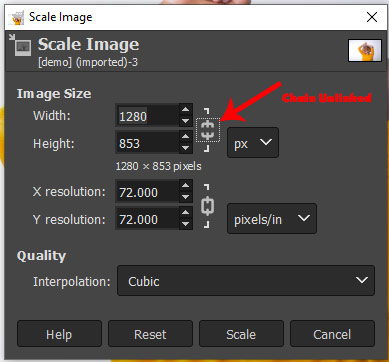Click into the Y resolution field
Viewport: 389px width, 362px height.
147,219
